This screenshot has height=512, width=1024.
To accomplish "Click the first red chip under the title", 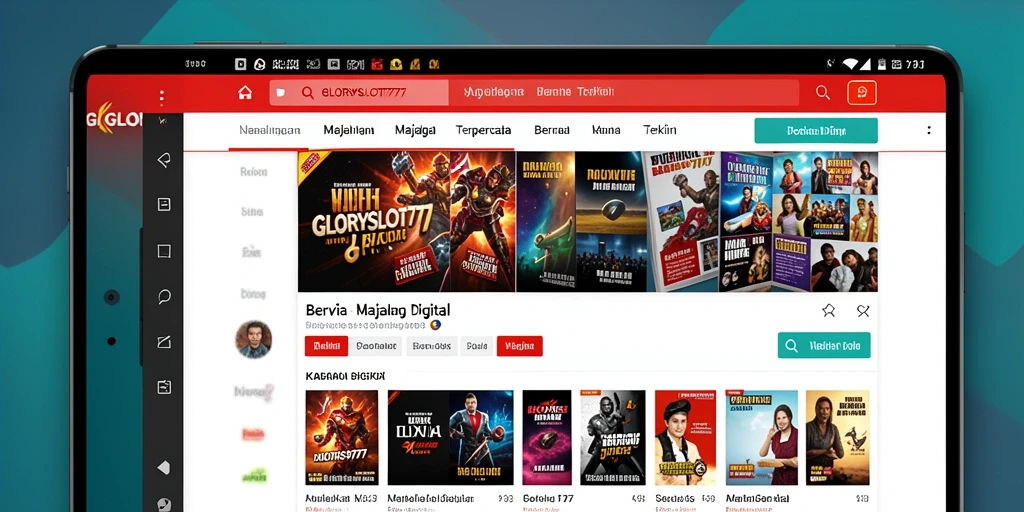I will click(x=326, y=346).
